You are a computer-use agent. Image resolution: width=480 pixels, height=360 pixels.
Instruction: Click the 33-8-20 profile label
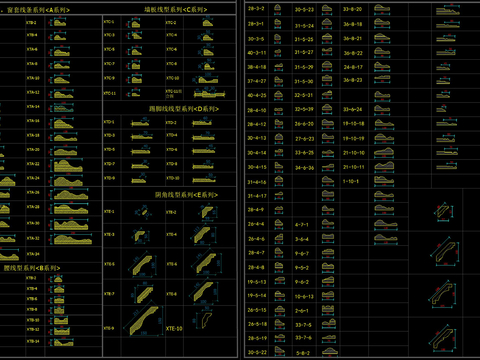[x=352, y=9]
